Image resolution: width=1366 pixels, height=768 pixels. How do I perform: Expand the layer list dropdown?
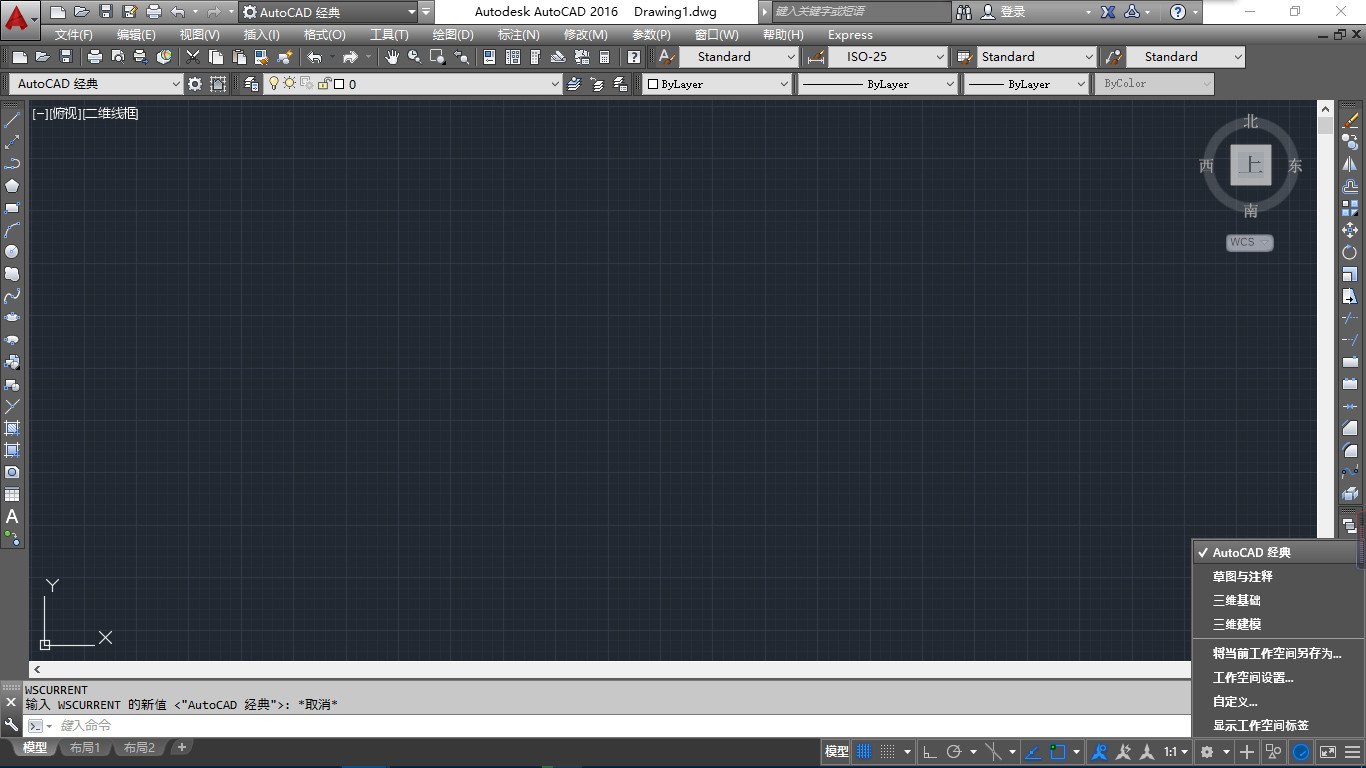[412, 84]
